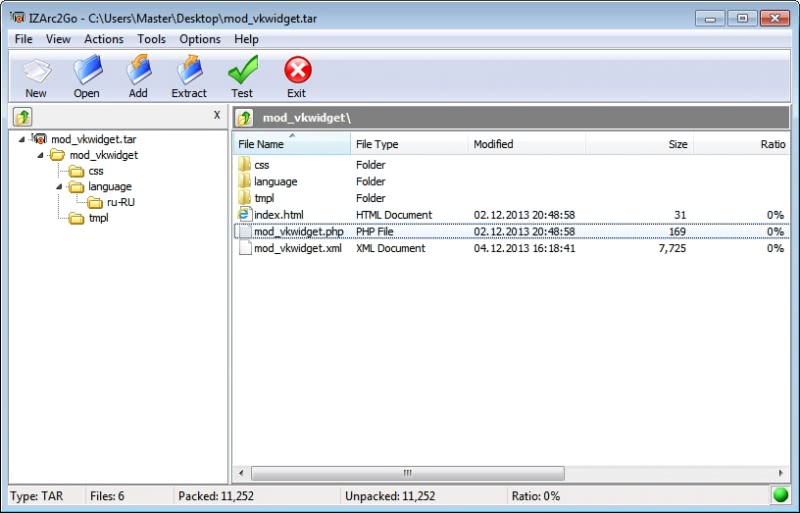Open the Help menu

(246, 39)
